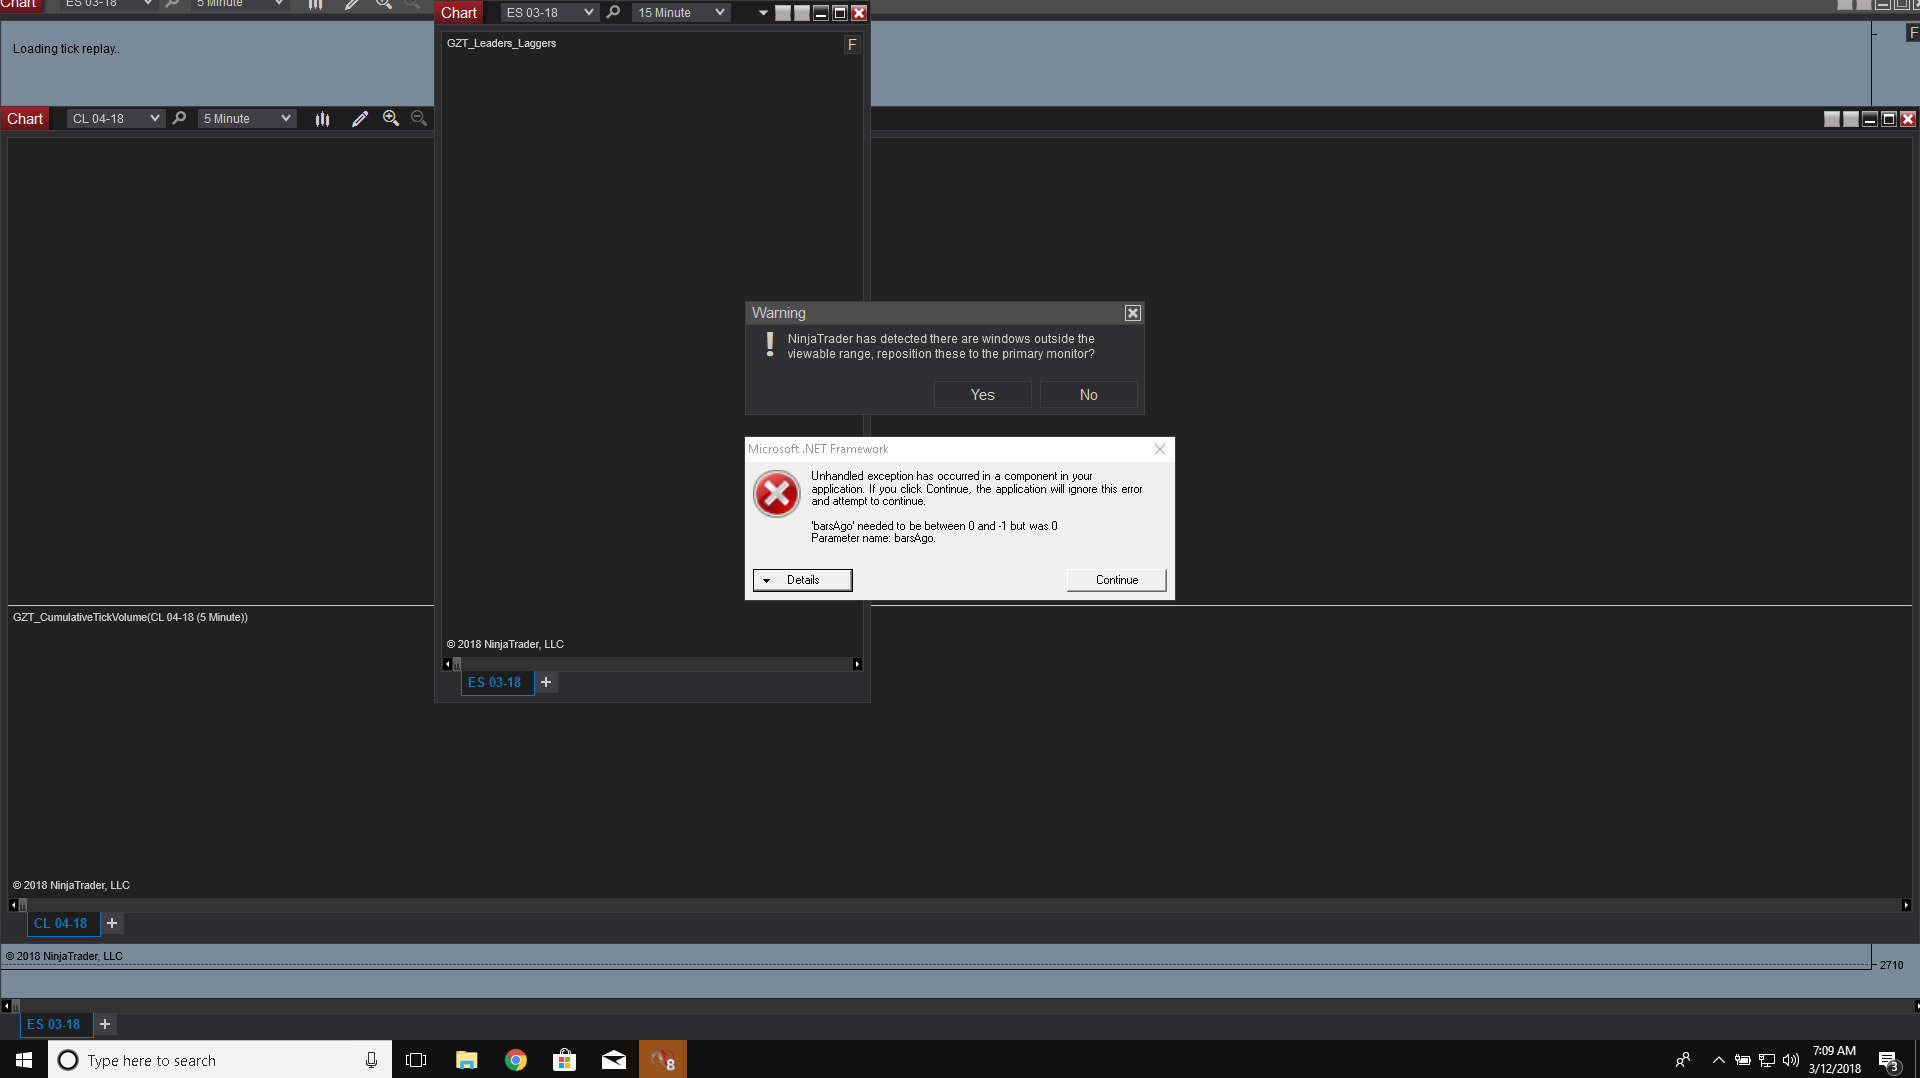Launch Google Chrome from taskbar

click(516, 1060)
